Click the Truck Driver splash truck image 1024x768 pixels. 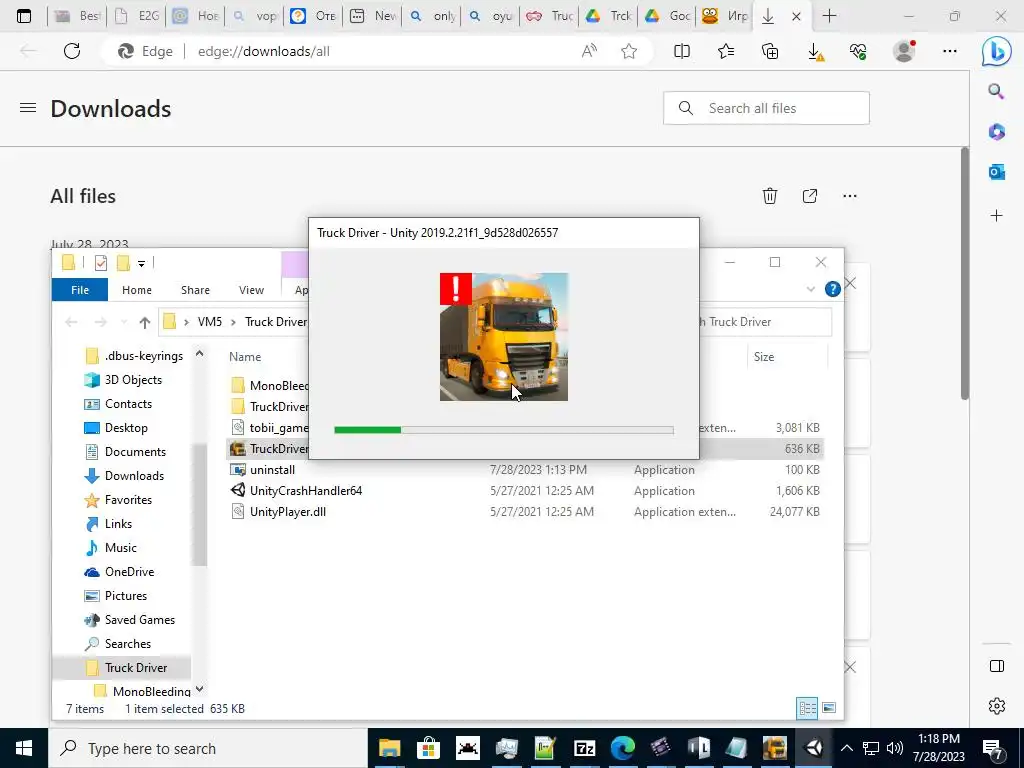tap(504, 337)
